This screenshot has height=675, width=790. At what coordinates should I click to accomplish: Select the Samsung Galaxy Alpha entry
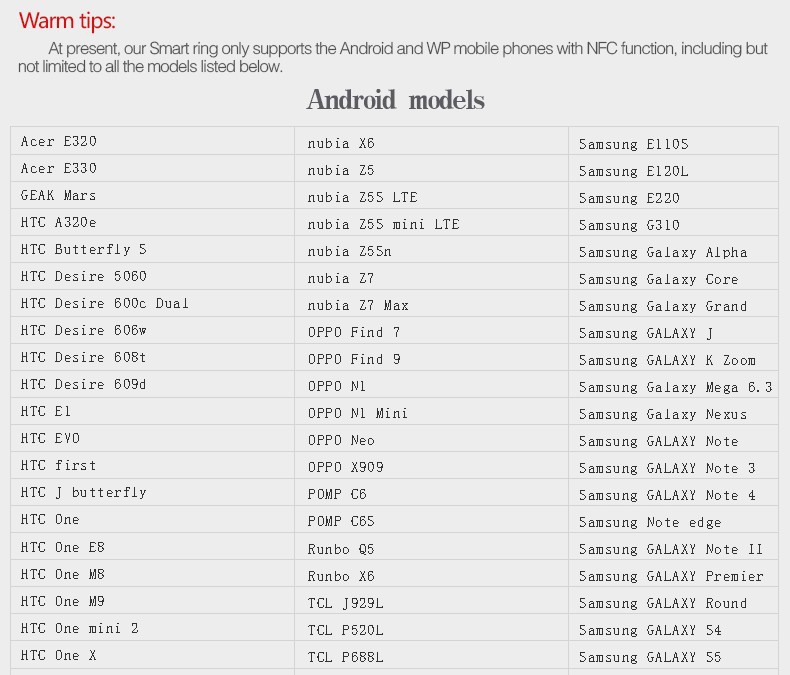tap(663, 252)
